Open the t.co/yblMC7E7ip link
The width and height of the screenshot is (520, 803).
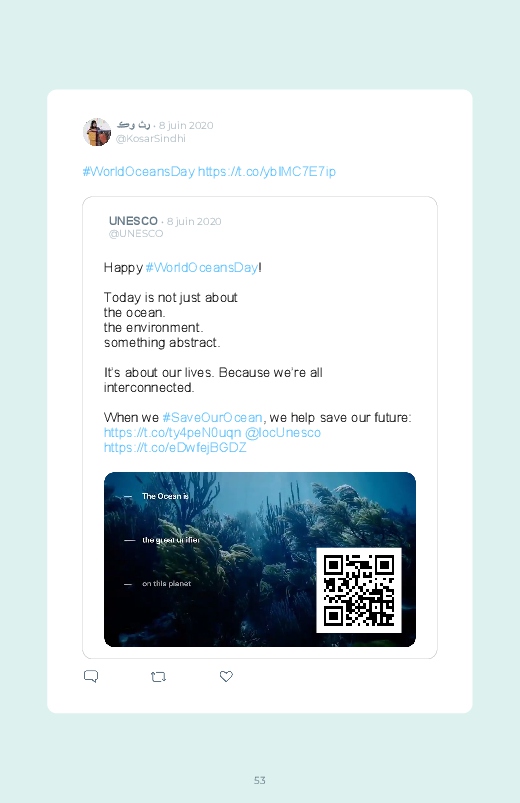click(267, 172)
